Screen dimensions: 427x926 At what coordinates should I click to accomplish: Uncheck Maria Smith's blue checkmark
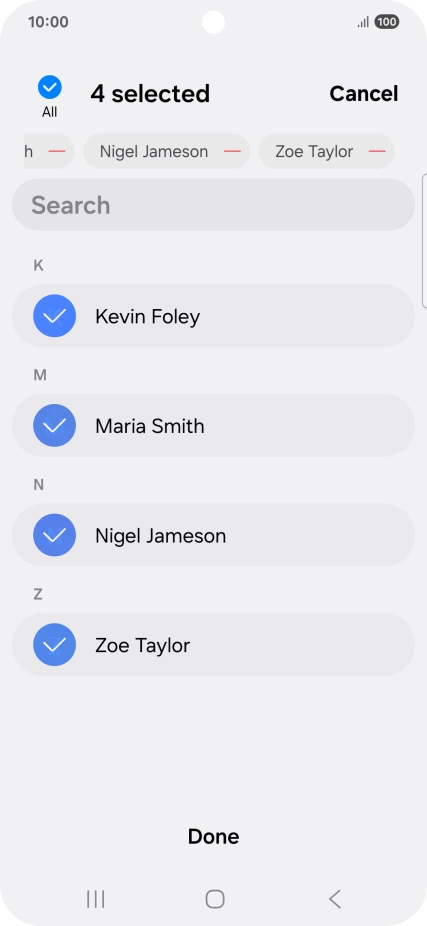(x=54, y=425)
